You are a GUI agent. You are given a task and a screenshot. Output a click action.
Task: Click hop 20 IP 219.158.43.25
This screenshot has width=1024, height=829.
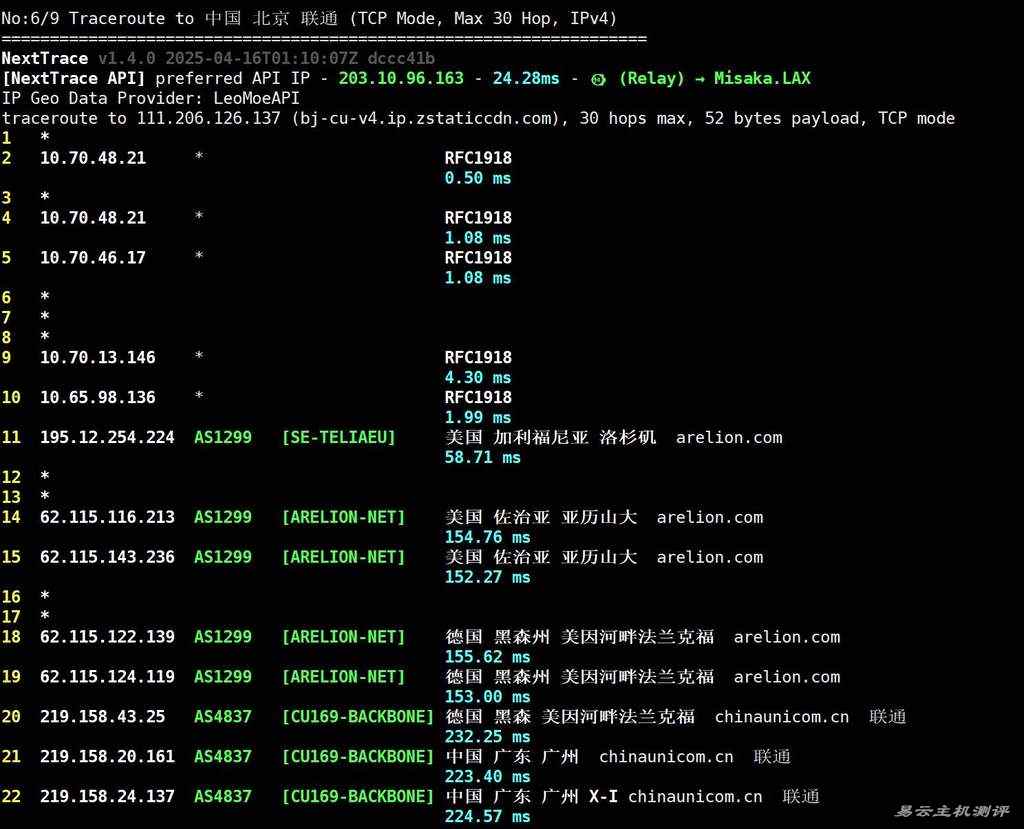point(103,716)
